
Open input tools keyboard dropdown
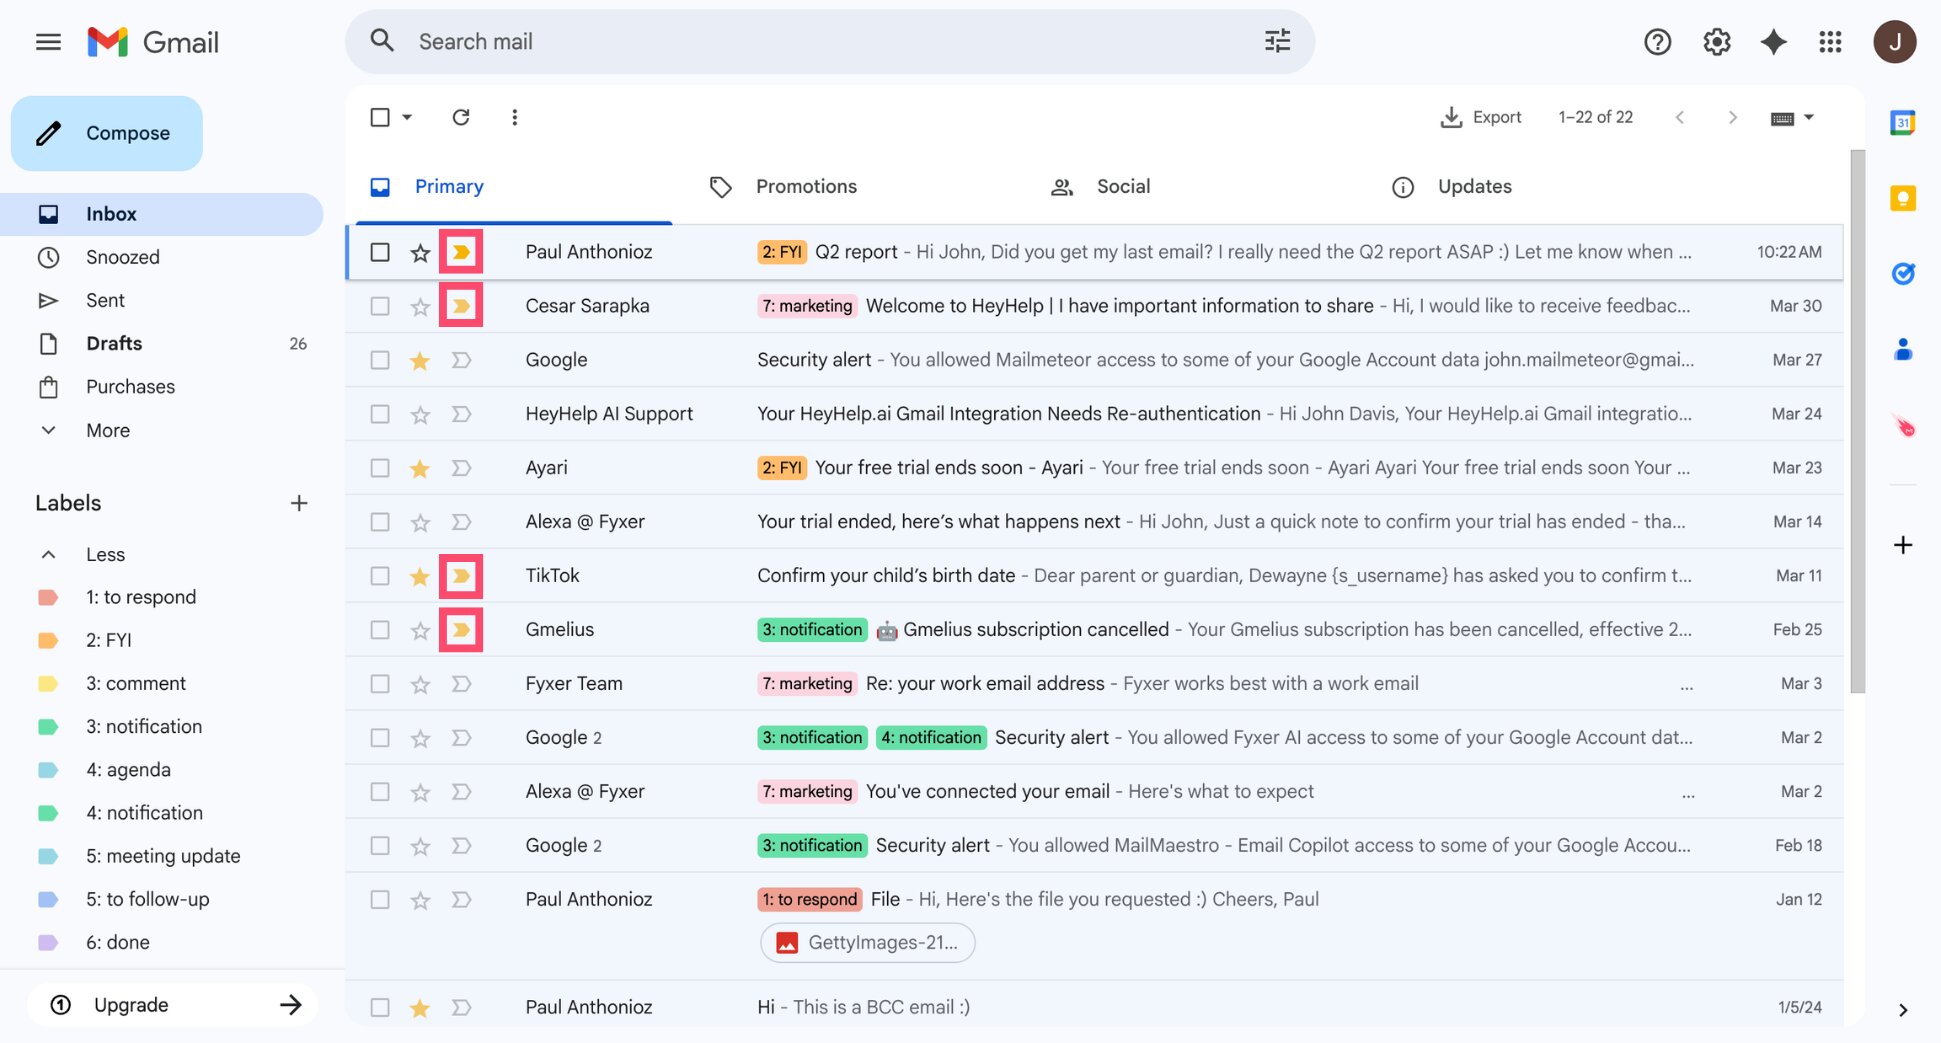(1791, 118)
